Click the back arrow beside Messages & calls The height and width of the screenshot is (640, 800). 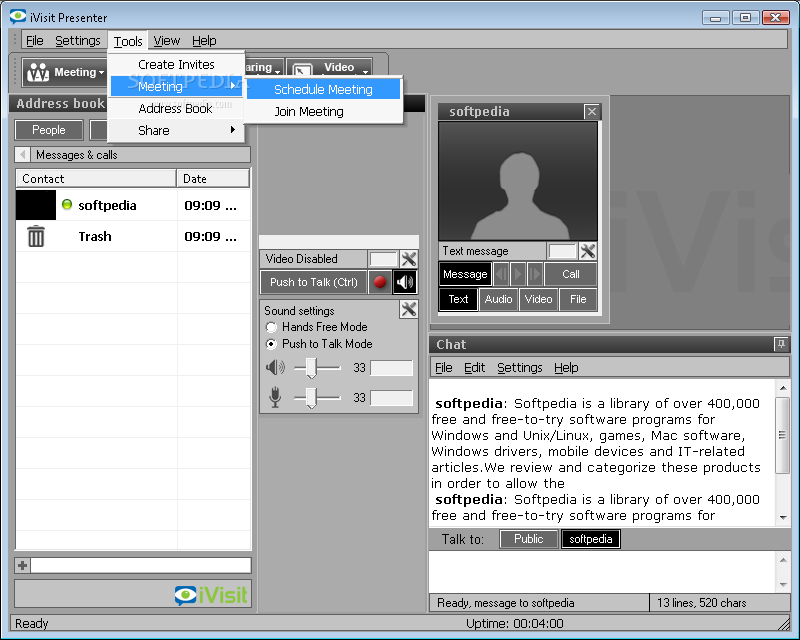pos(22,154)
